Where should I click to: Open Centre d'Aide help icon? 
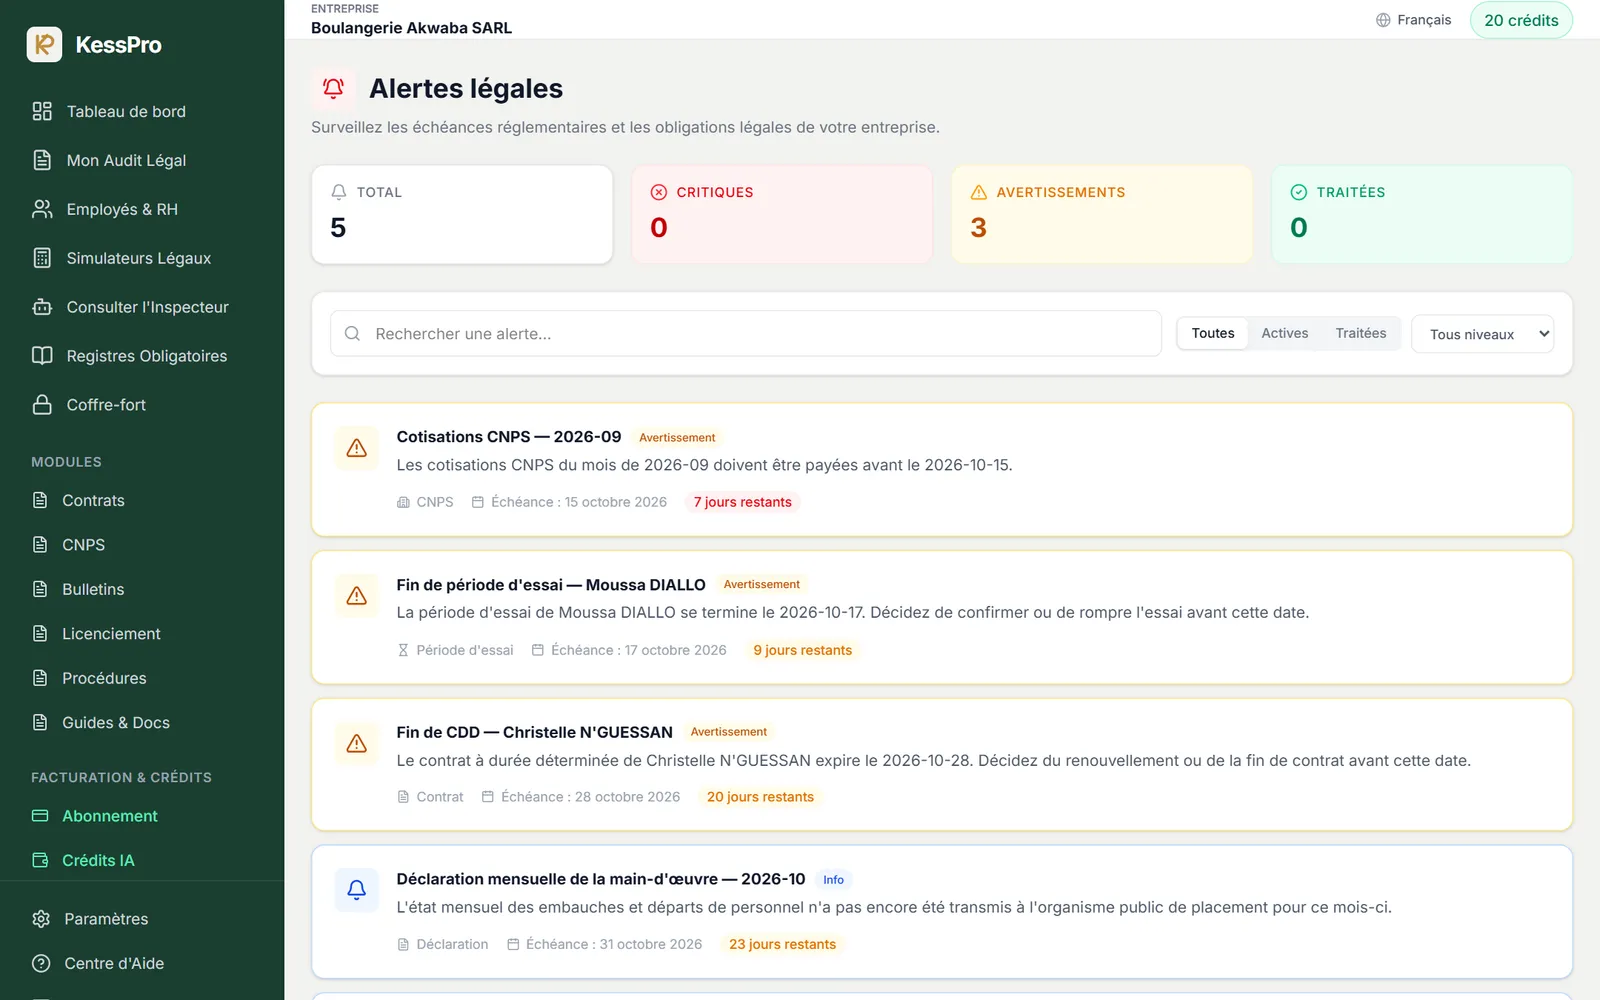[41, 963]
